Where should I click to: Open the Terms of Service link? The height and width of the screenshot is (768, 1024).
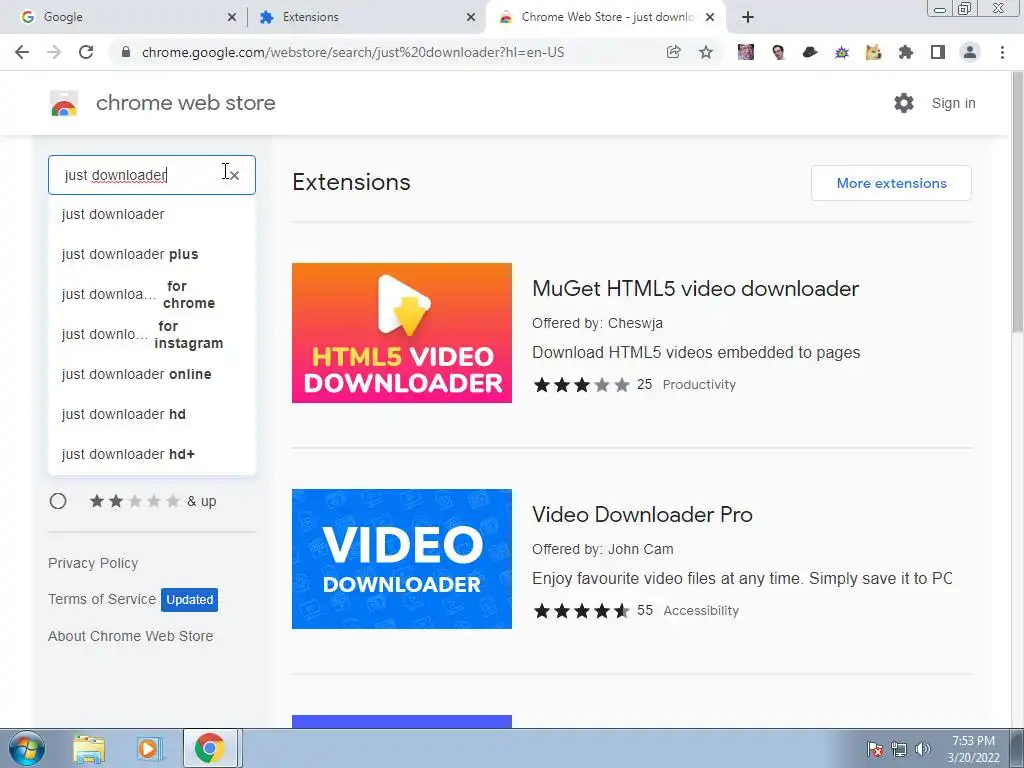pos(102,599)
